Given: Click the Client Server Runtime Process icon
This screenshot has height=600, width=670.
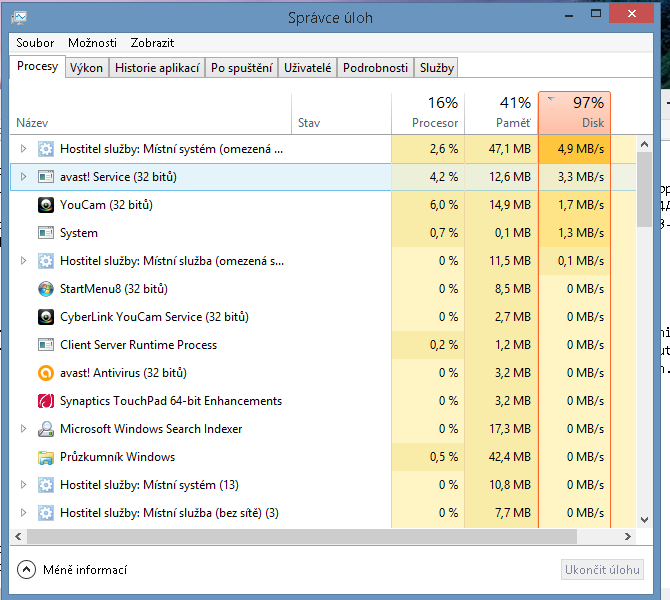Looking at the screenshot, I should coord(45,345).
